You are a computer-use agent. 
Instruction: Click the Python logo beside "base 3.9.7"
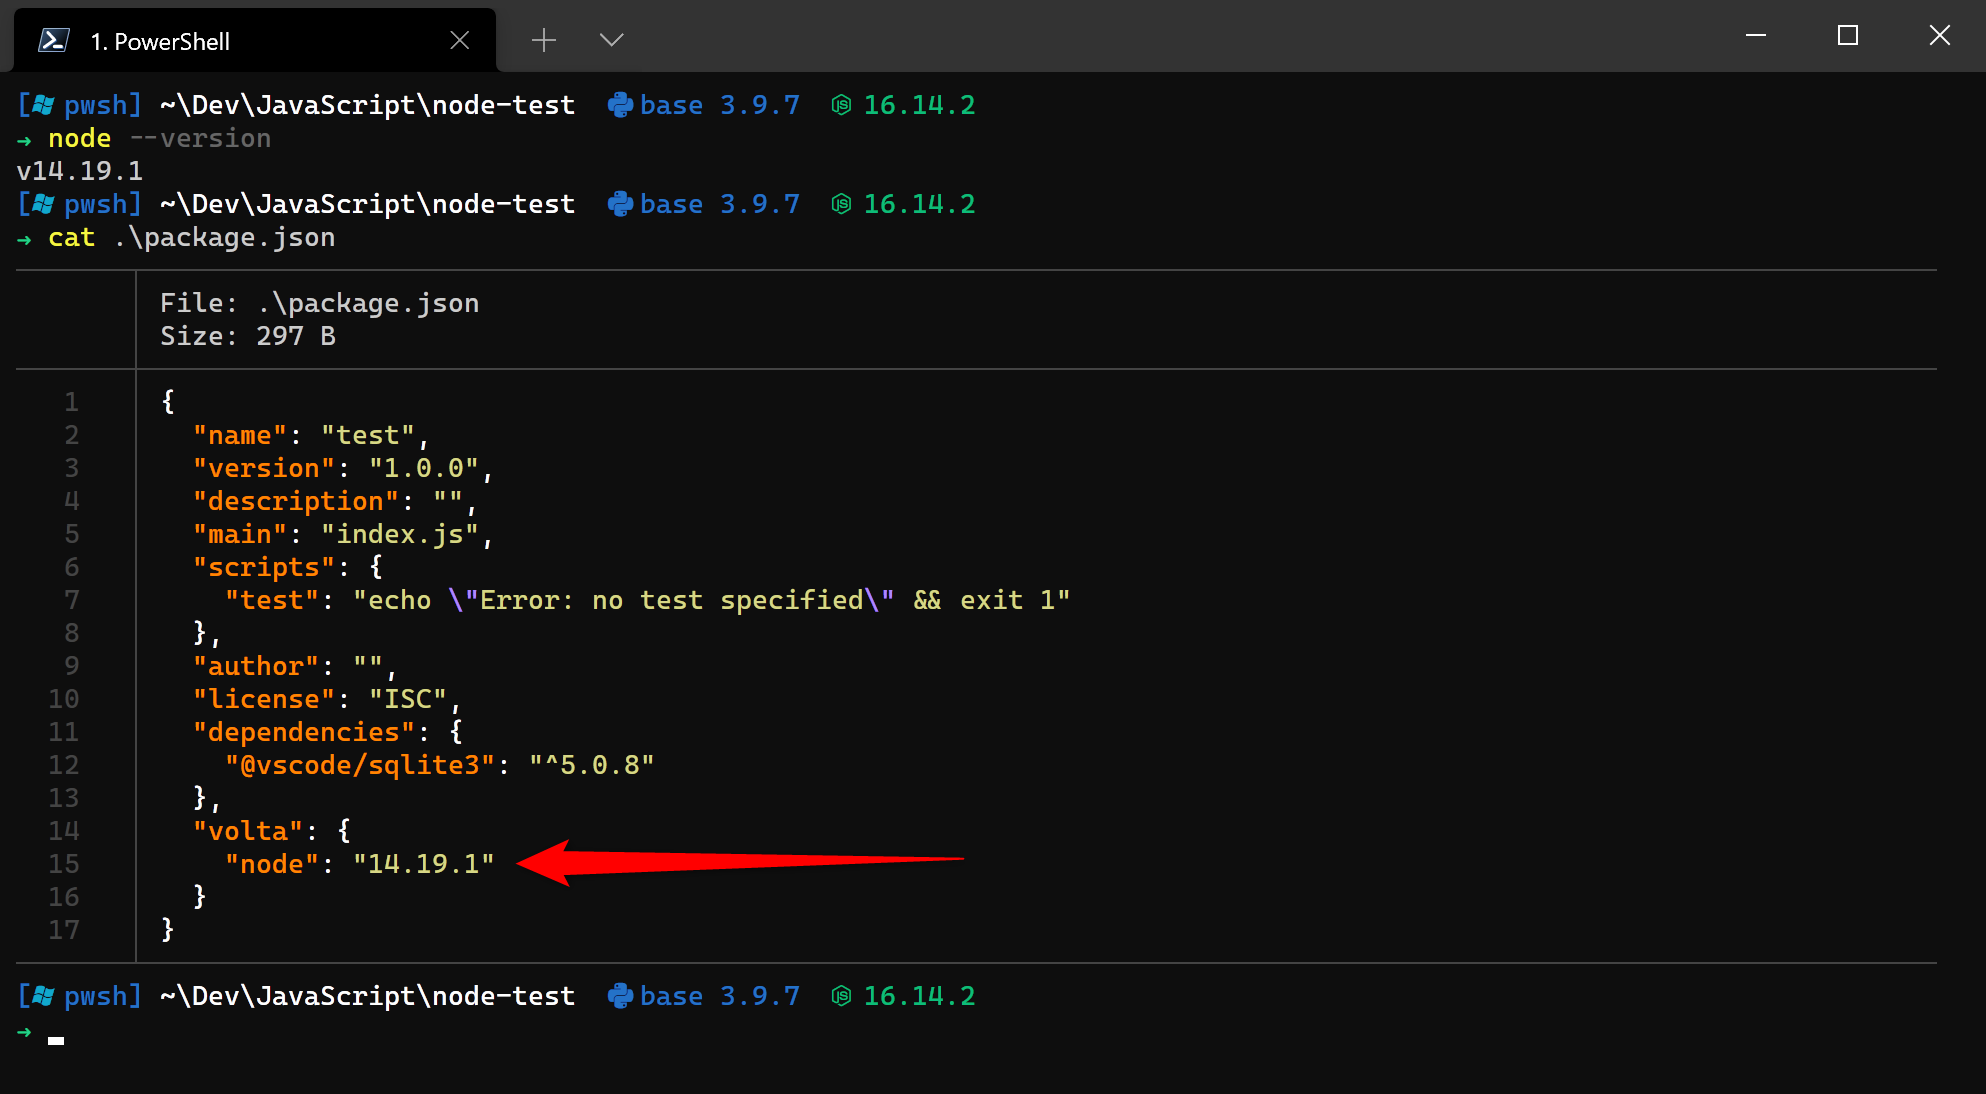(x=620, y=104)
